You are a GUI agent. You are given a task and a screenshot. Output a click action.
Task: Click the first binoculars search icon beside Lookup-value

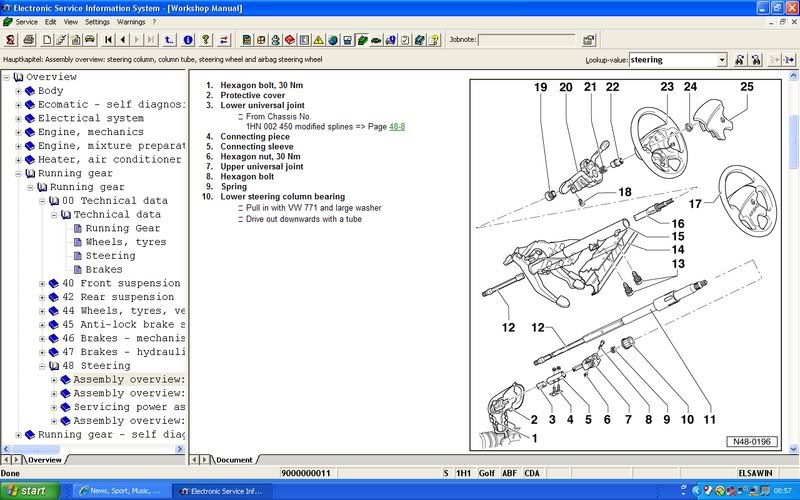tap(739, 60)
